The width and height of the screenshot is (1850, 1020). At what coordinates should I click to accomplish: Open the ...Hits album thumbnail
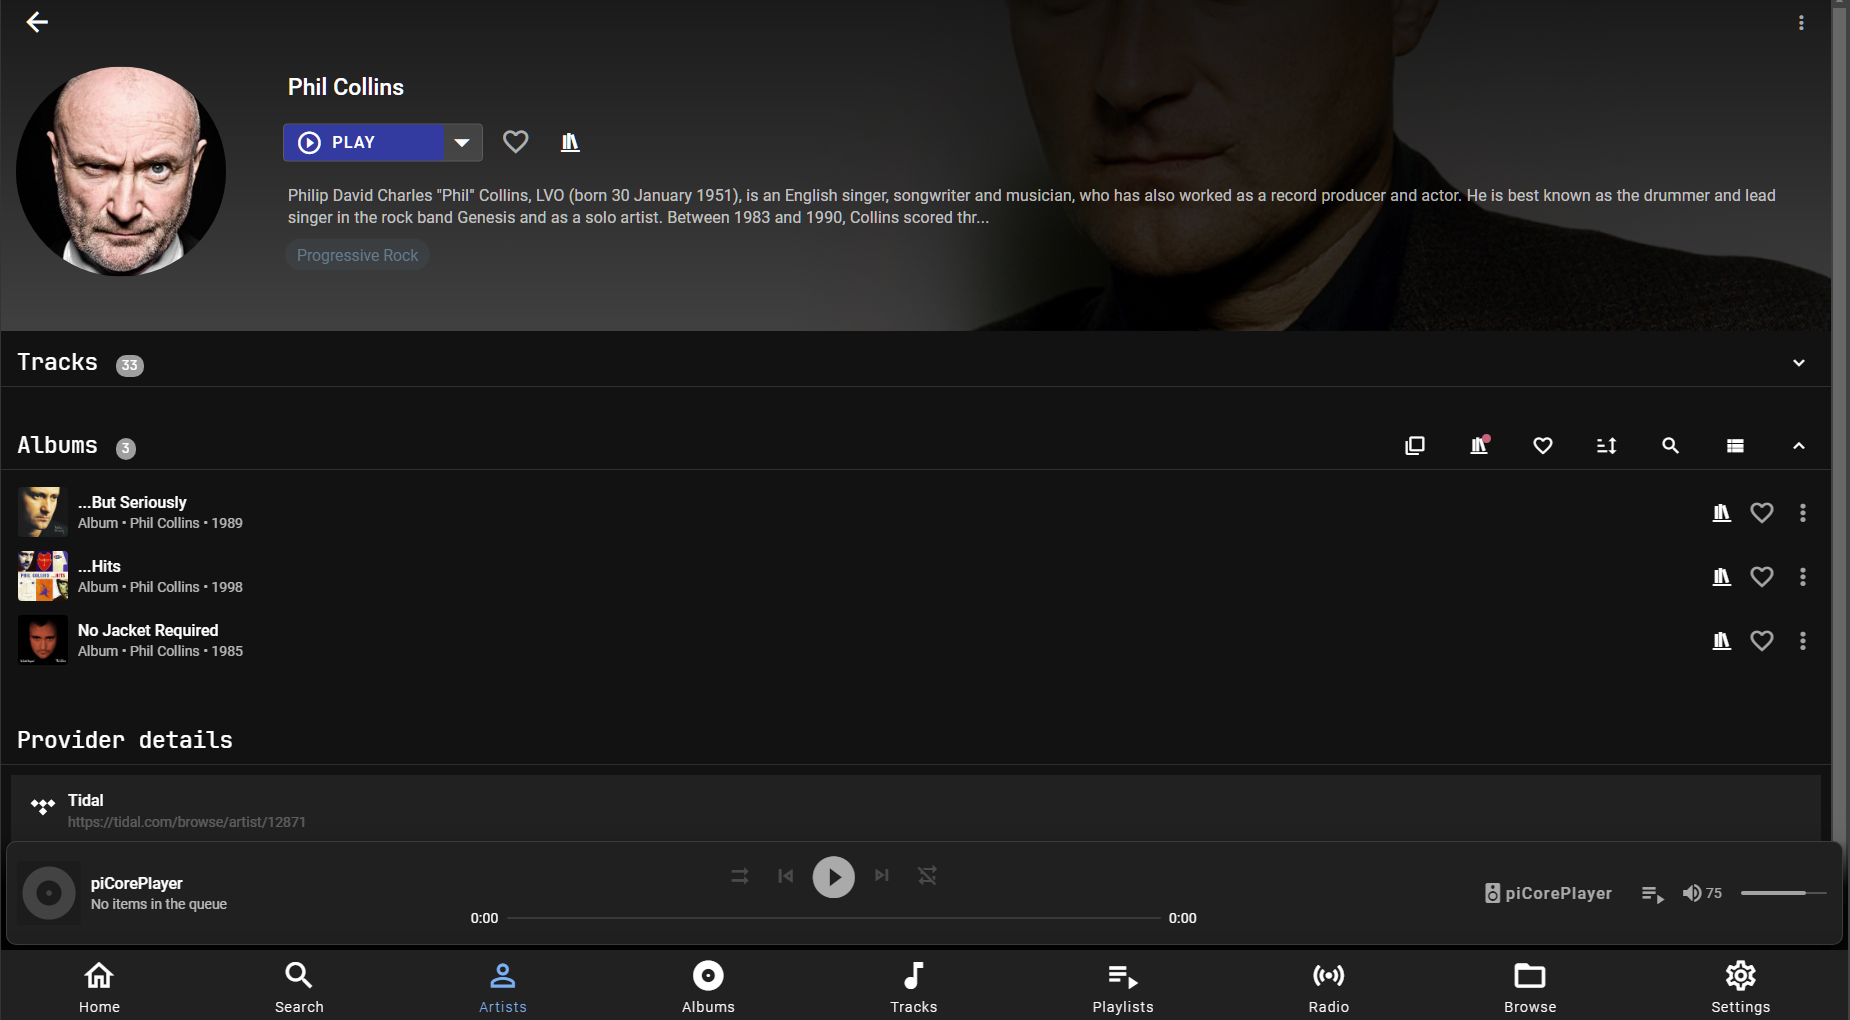pos(42,576)
